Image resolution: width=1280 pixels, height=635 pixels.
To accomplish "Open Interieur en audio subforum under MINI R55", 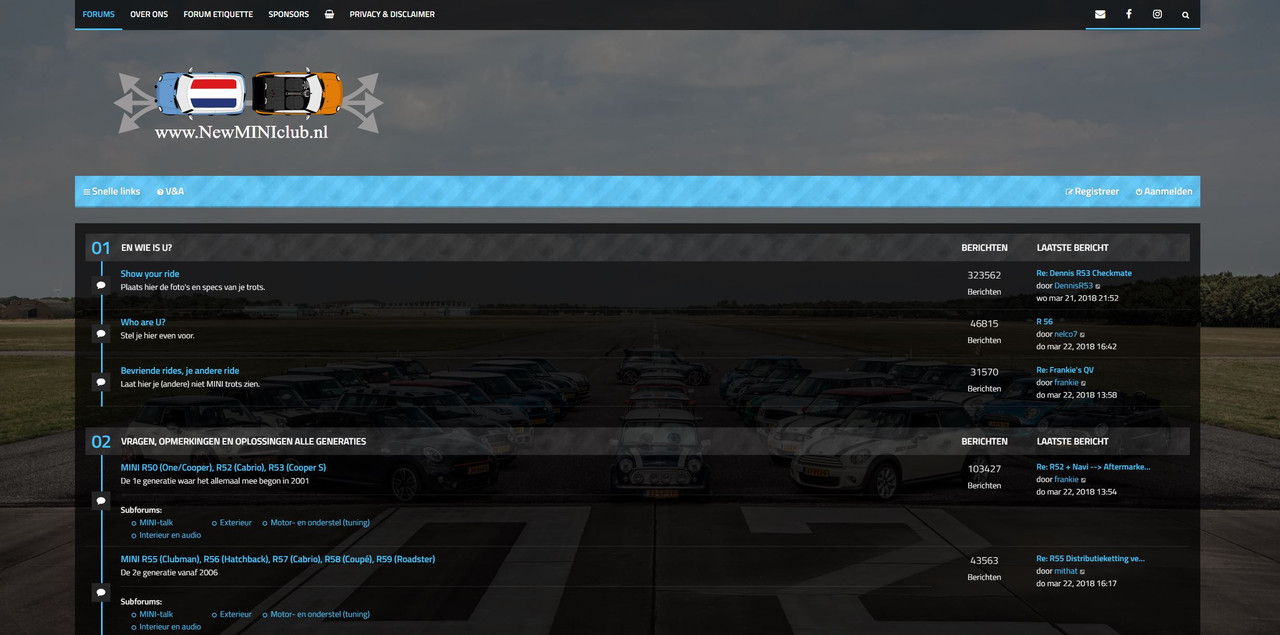I will 170,627.
